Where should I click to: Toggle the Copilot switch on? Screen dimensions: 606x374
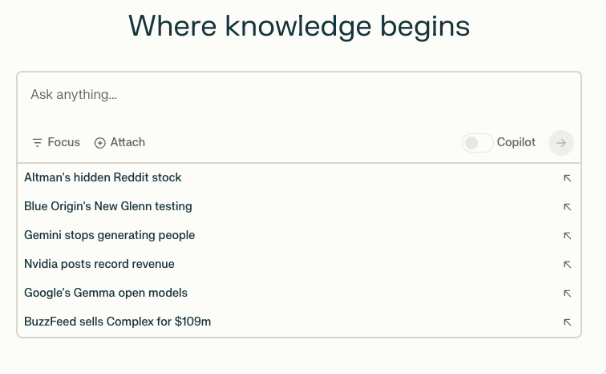[477, 143]
